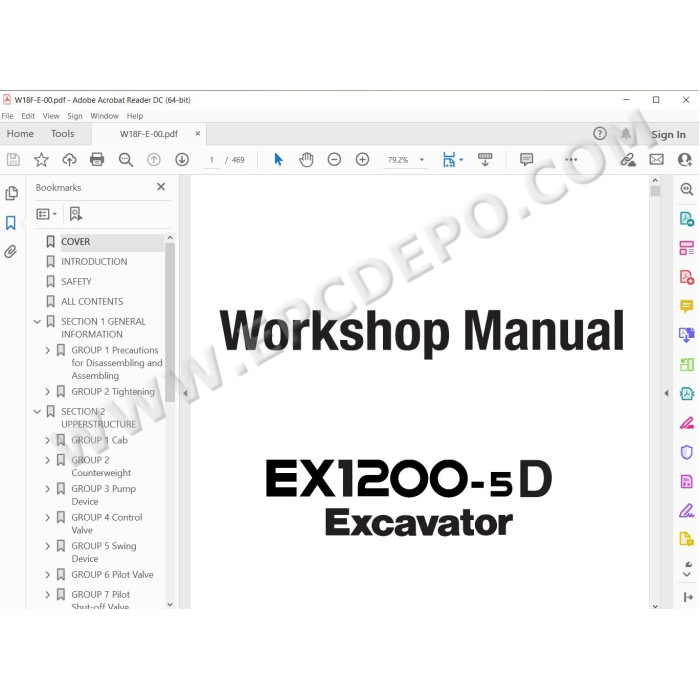Image resolution: width=700 pixels, height=700 pixels.
Task: Toggle the Bookmarks panel icon in left rail
Action: click(x=11, y=223)
